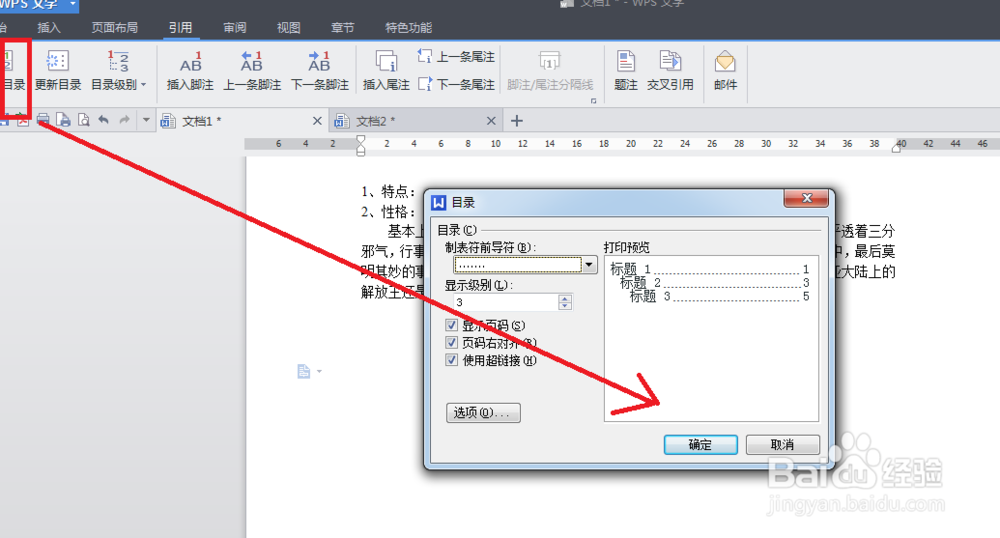1000x538 pixels.
Task: Click the paste options icon in the document
Action: point(304,371)
